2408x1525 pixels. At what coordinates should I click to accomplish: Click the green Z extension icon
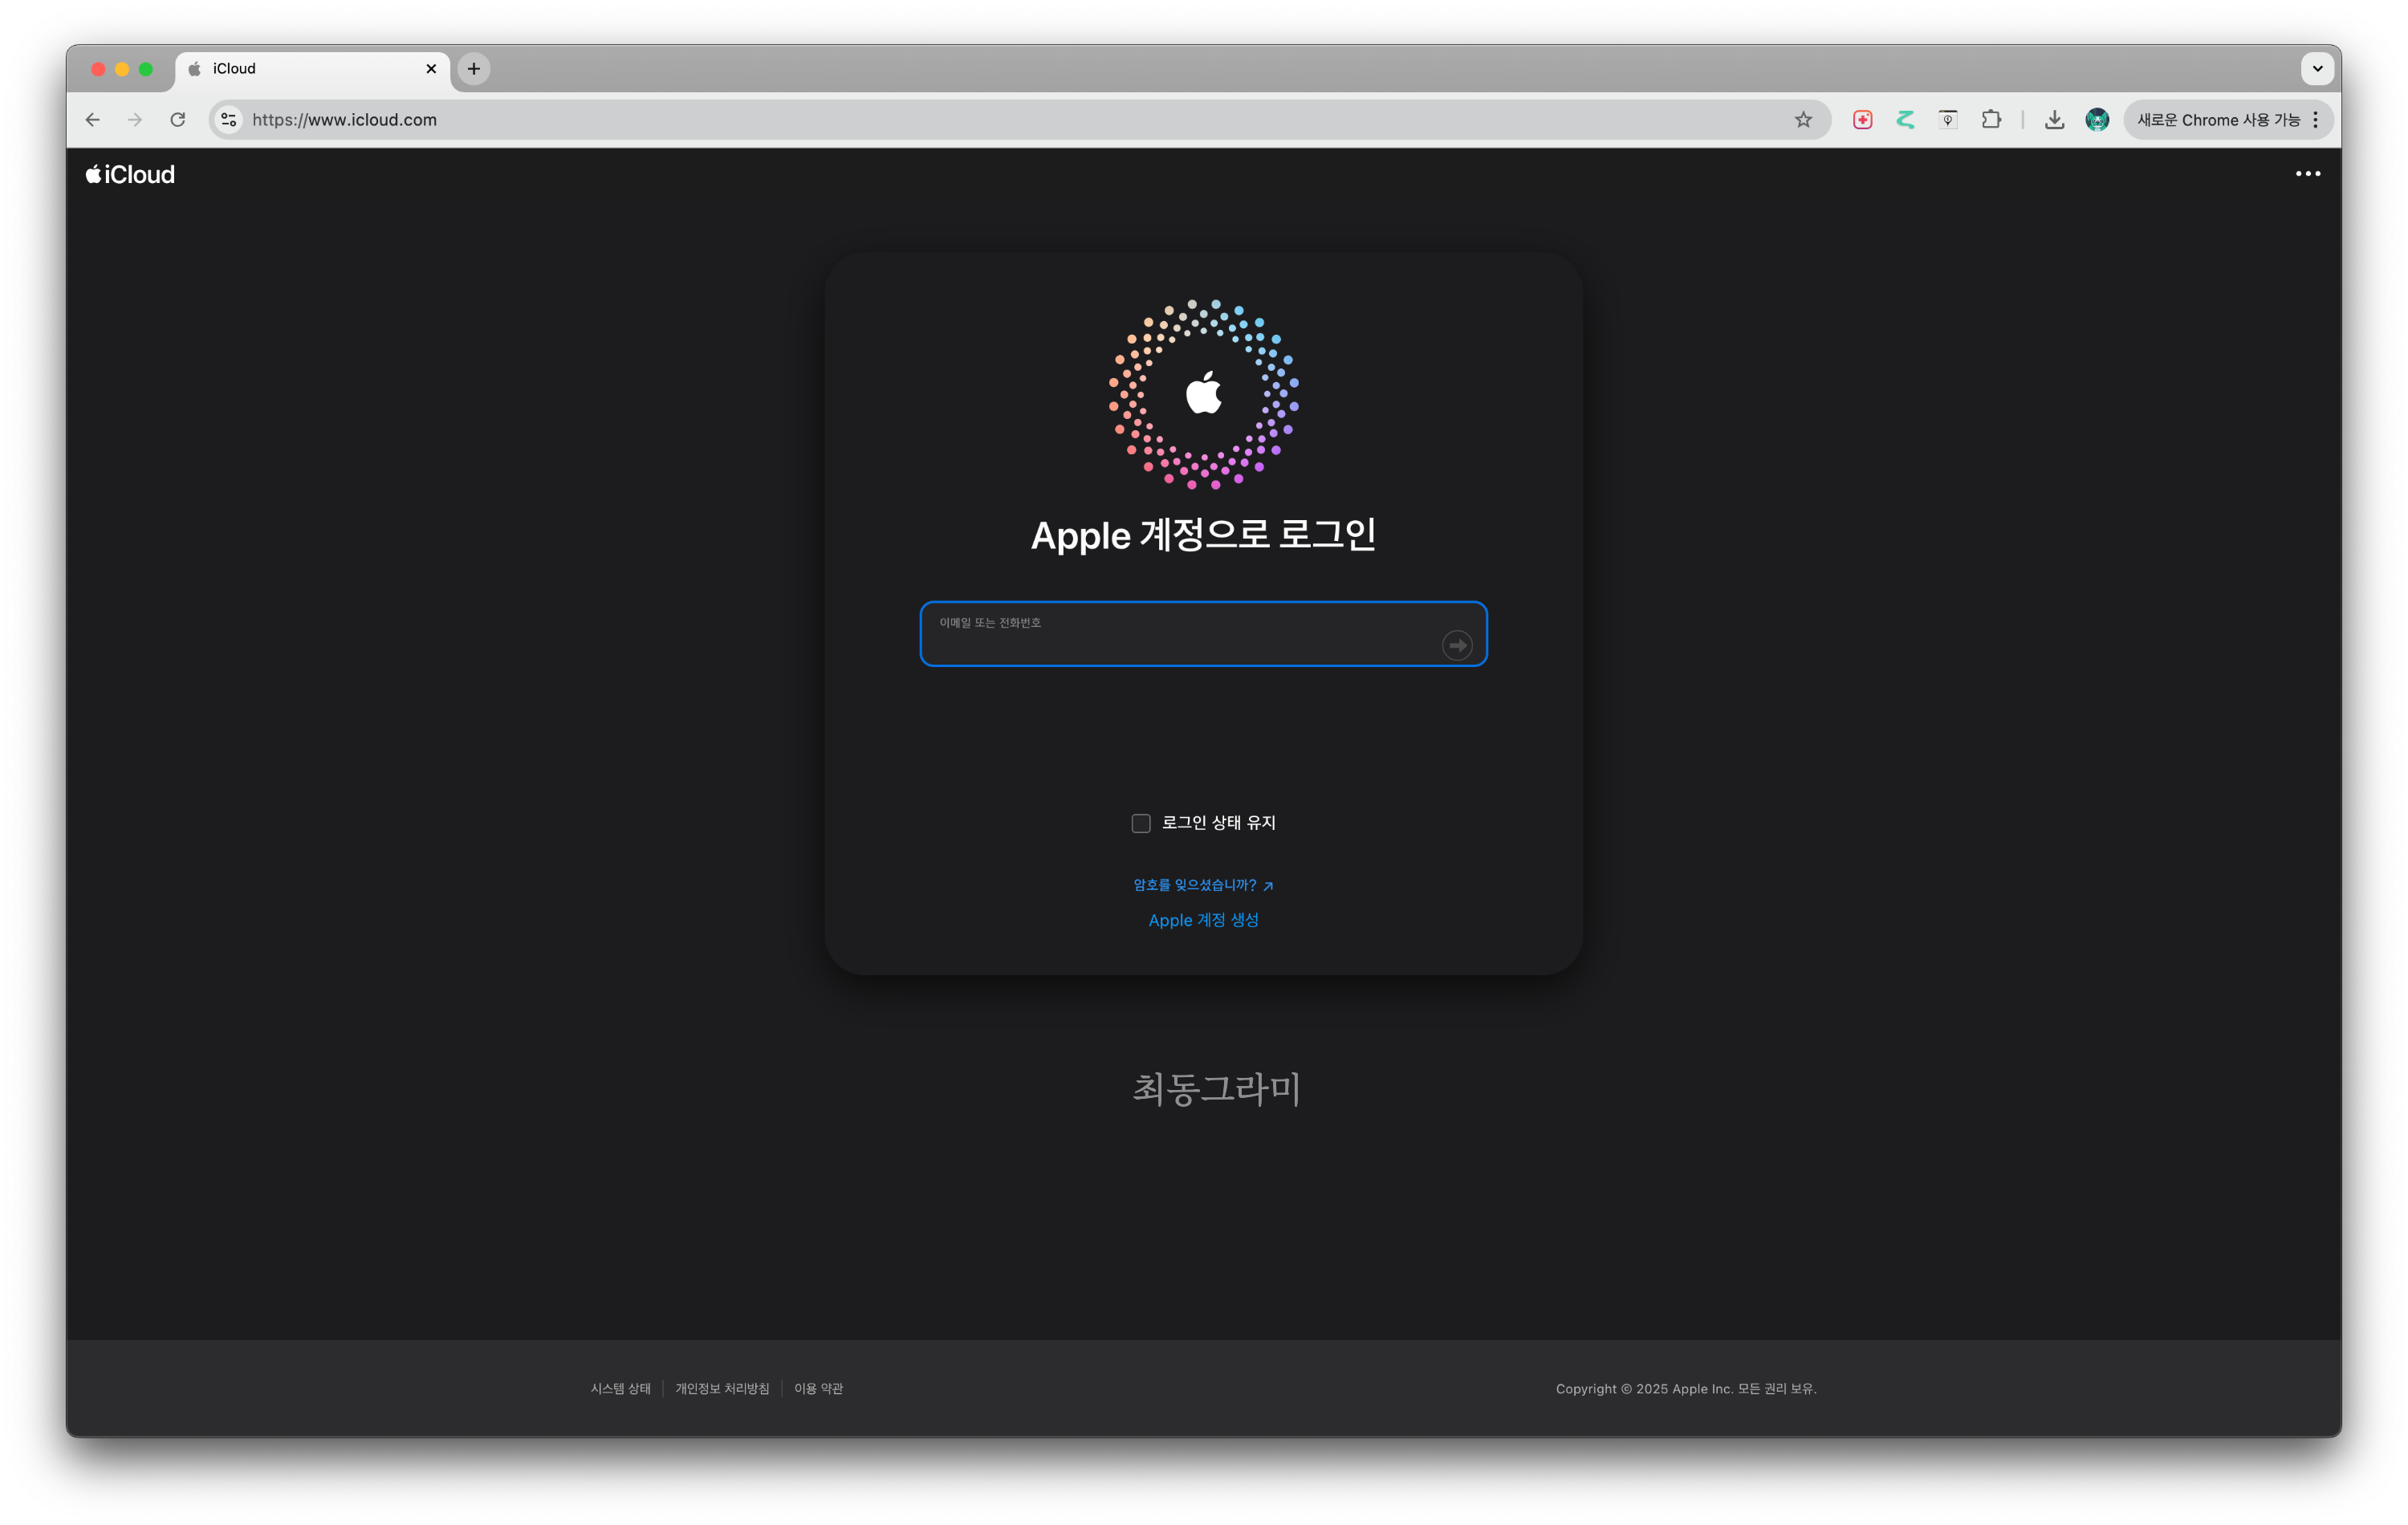tap(1905, 120)
